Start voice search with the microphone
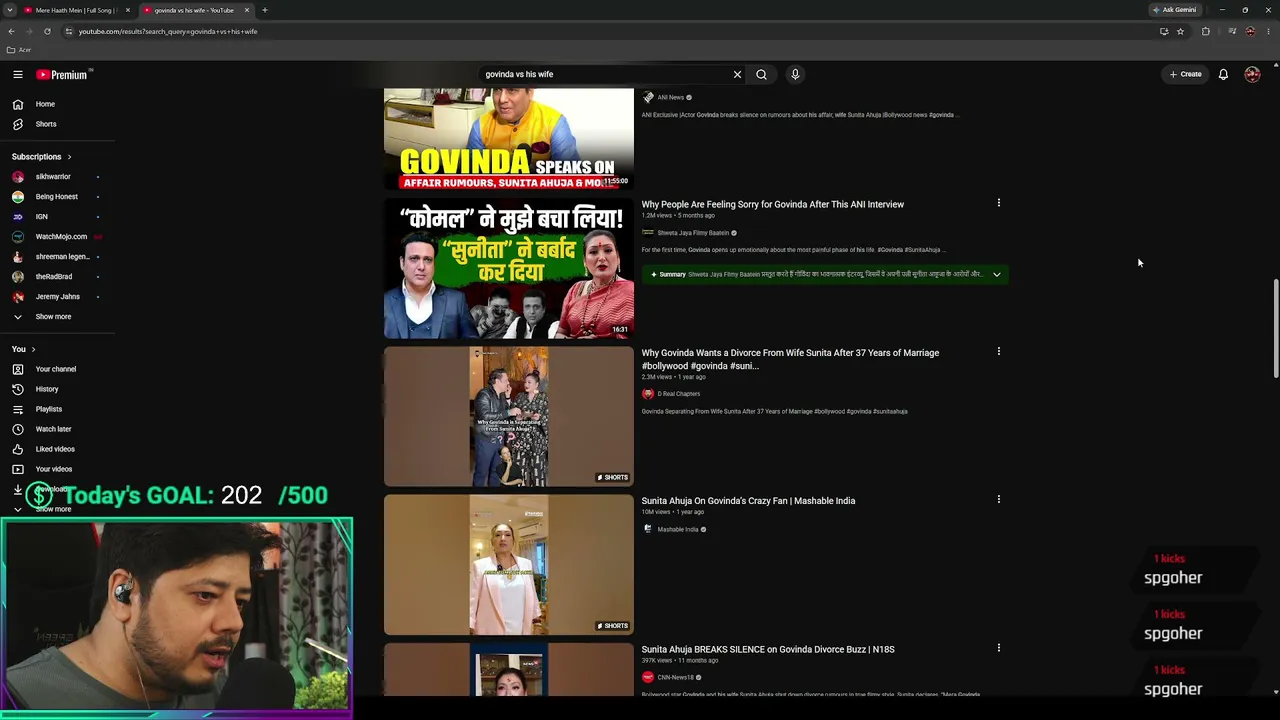Viewport: 1280px width, 720px height. click(x=795, y=74)
